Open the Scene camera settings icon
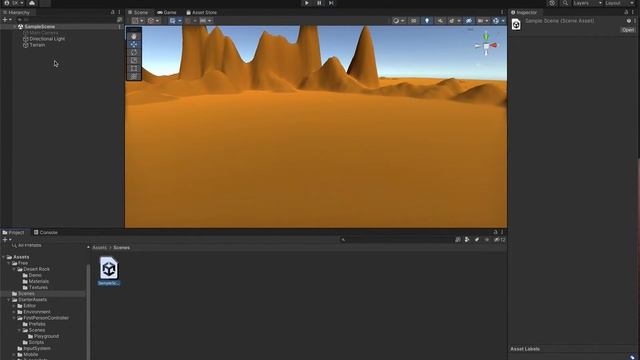This screenshot has height=360, width=640. pyautogui.click(x=480, y=20)
